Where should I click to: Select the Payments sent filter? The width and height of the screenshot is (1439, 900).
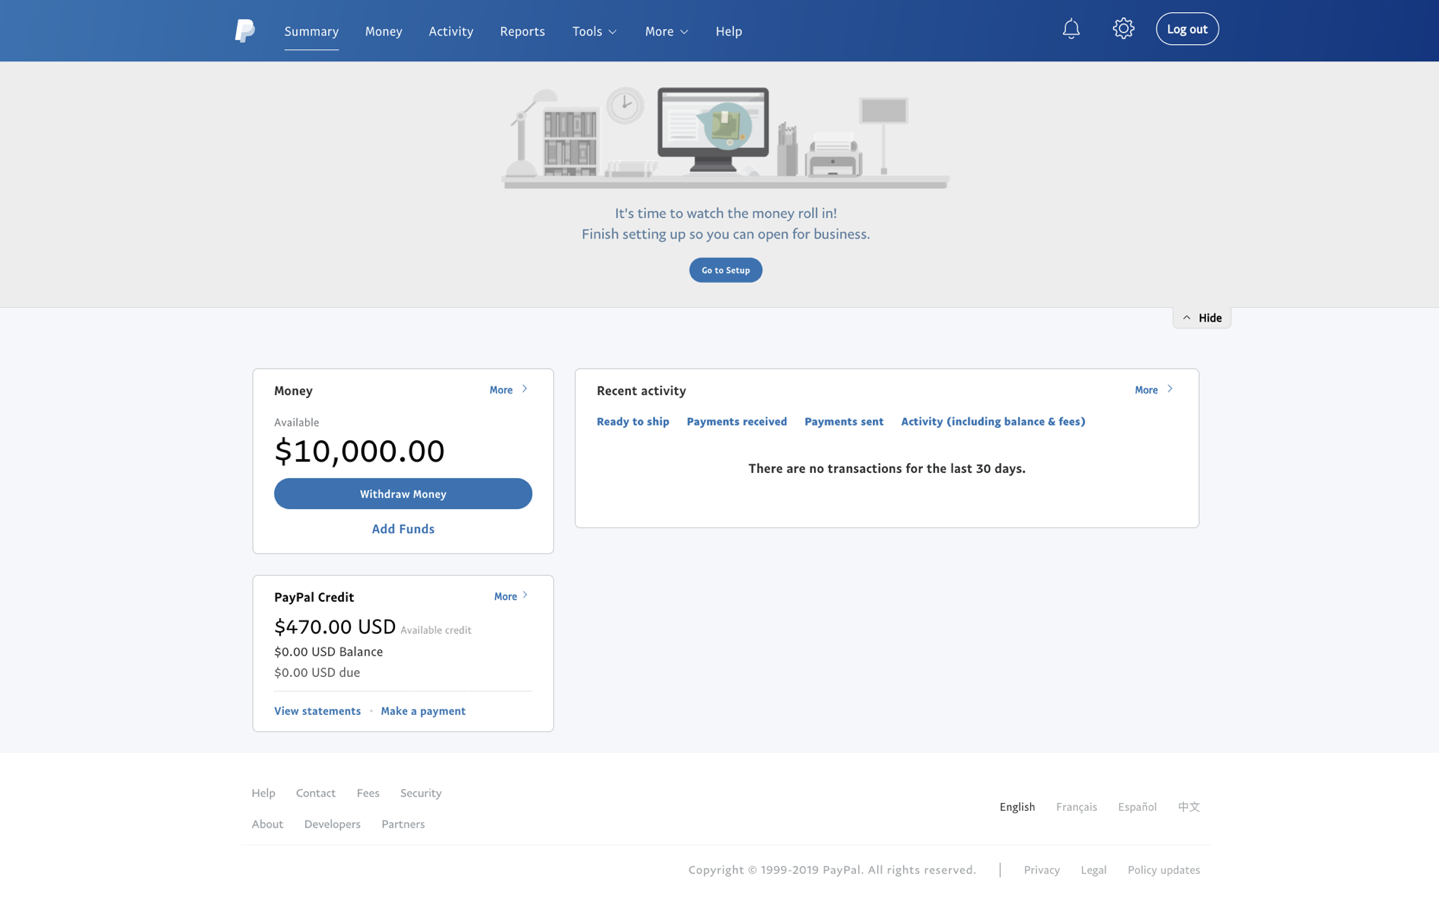coord(844,422)
